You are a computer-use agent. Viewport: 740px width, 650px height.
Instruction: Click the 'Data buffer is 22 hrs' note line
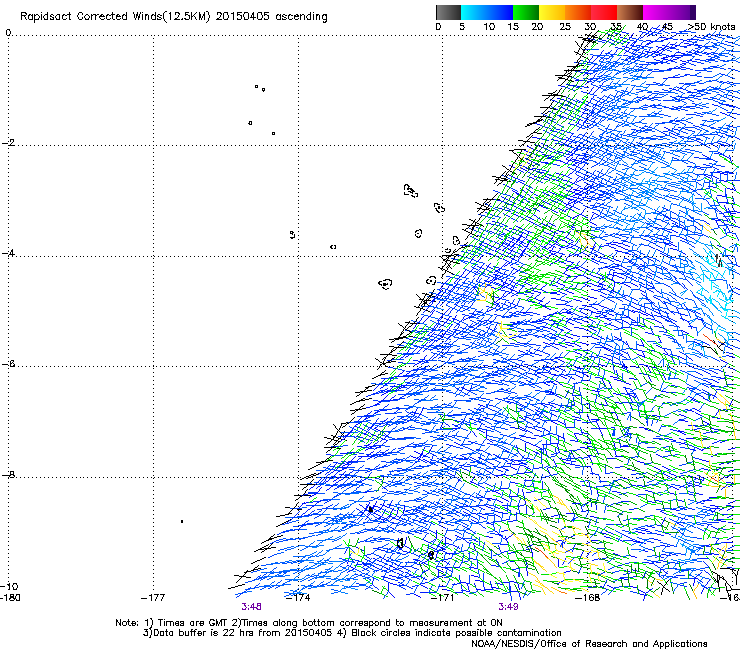352,633
